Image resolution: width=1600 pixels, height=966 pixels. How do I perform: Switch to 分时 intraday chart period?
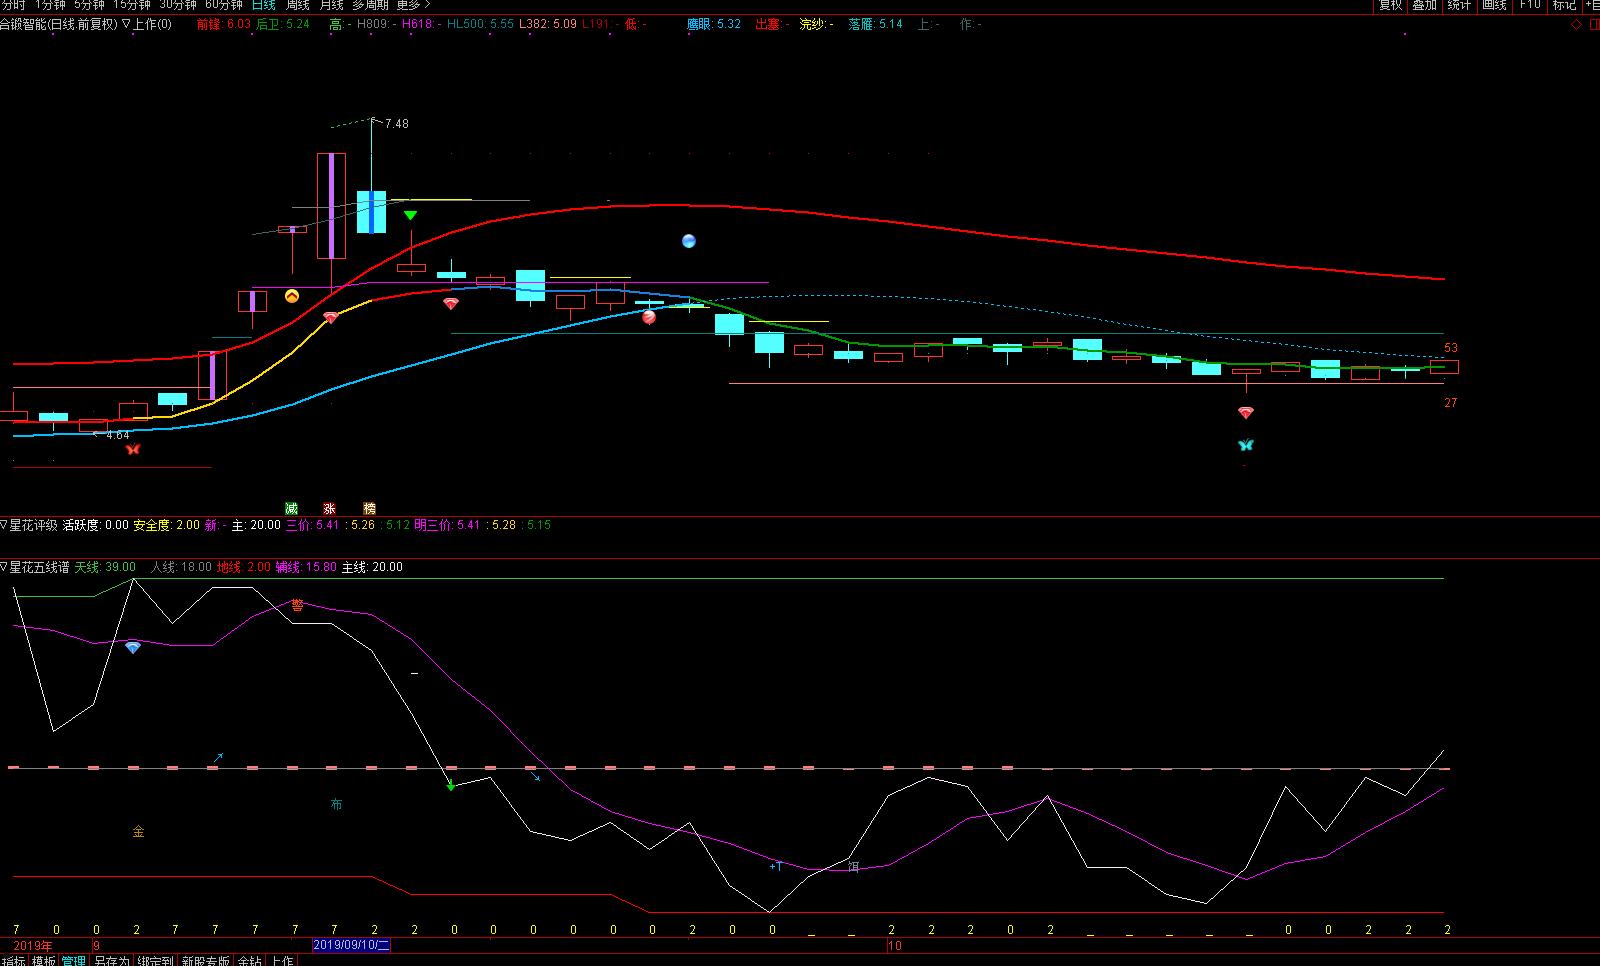[13, 5]
